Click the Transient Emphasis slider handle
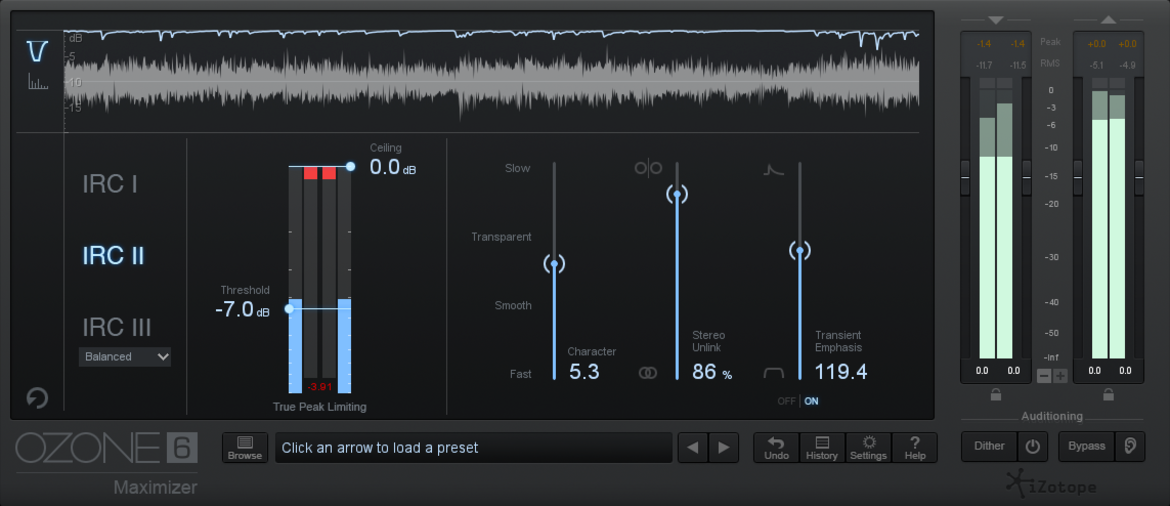 [800, 251]
